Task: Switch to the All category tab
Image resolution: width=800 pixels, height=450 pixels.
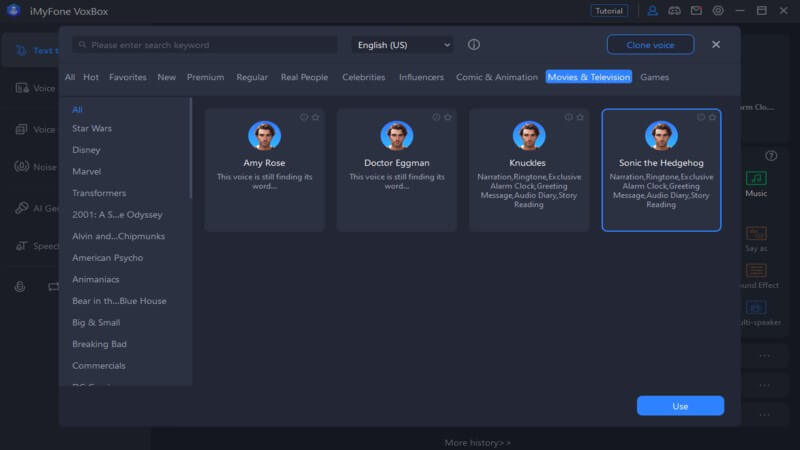Action: (70, 77)
